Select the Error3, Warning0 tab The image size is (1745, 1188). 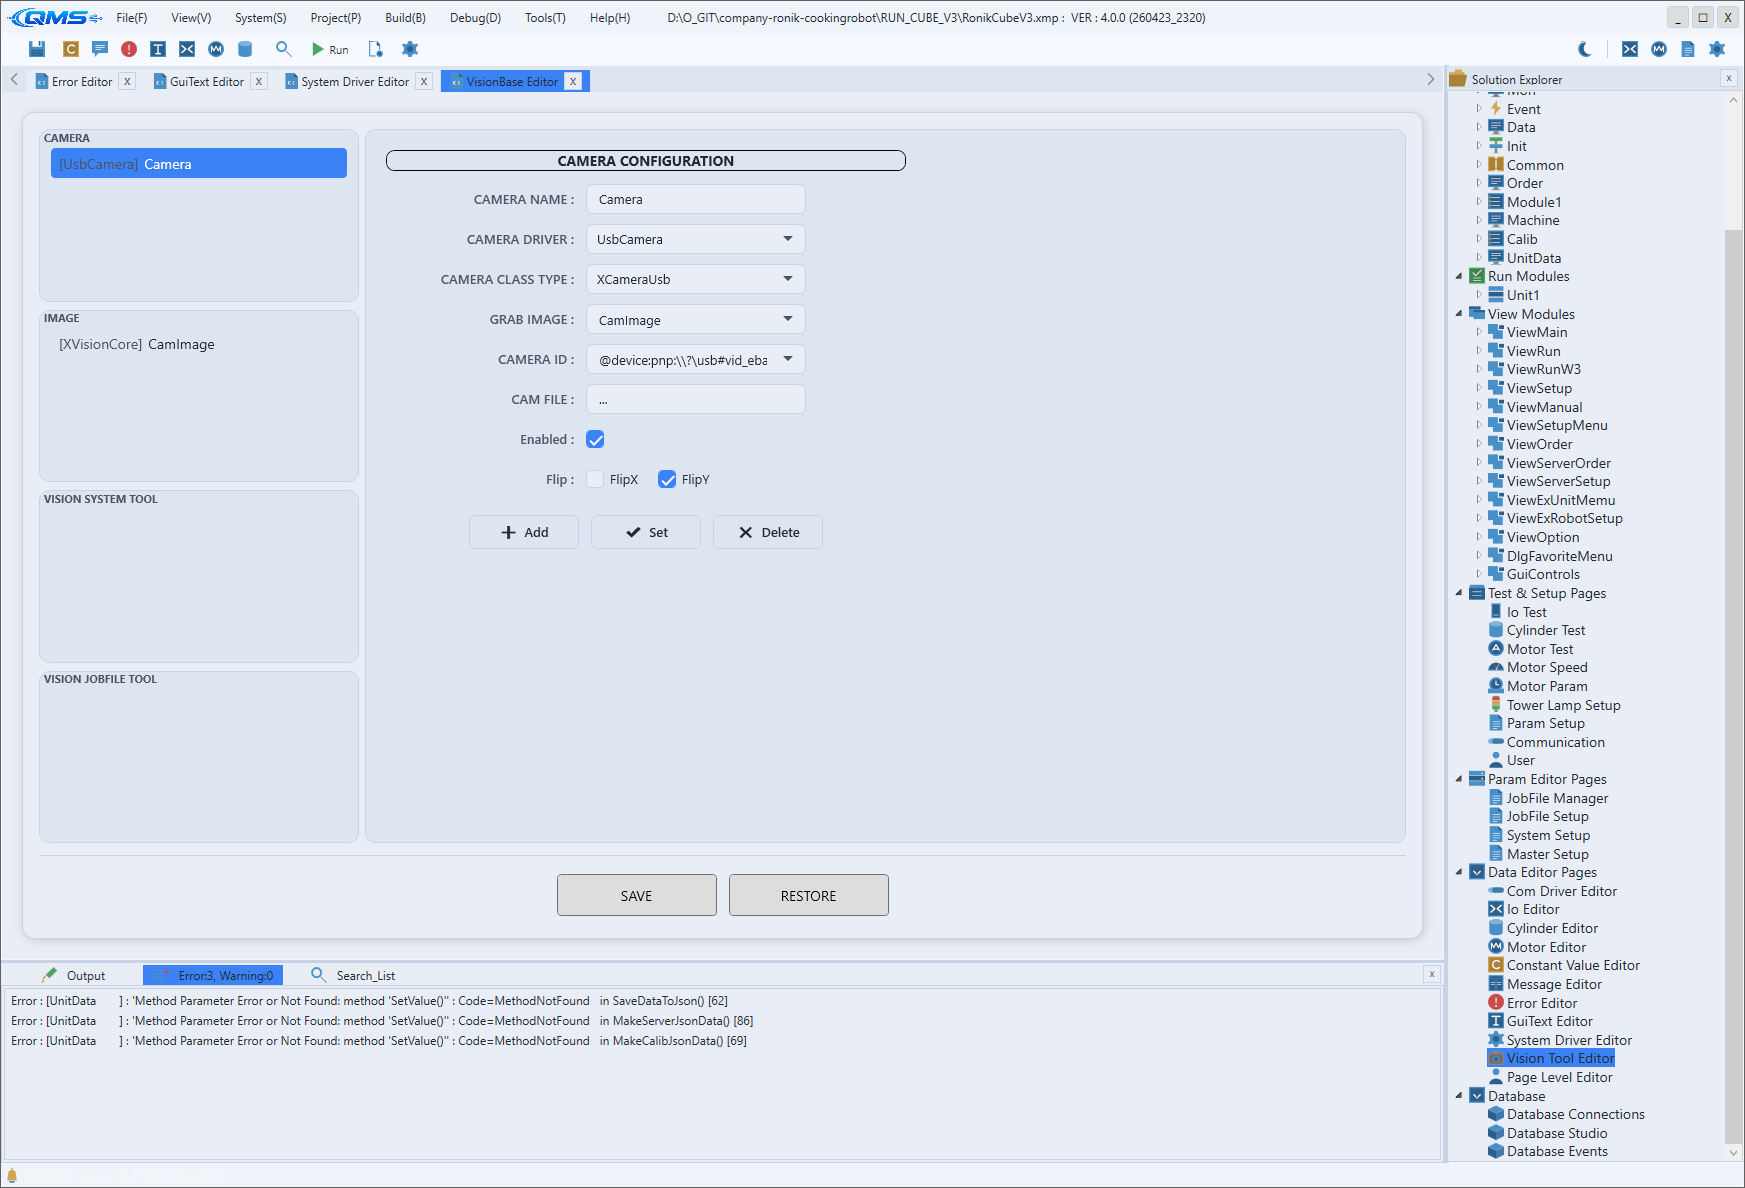(x=213, y=975)
